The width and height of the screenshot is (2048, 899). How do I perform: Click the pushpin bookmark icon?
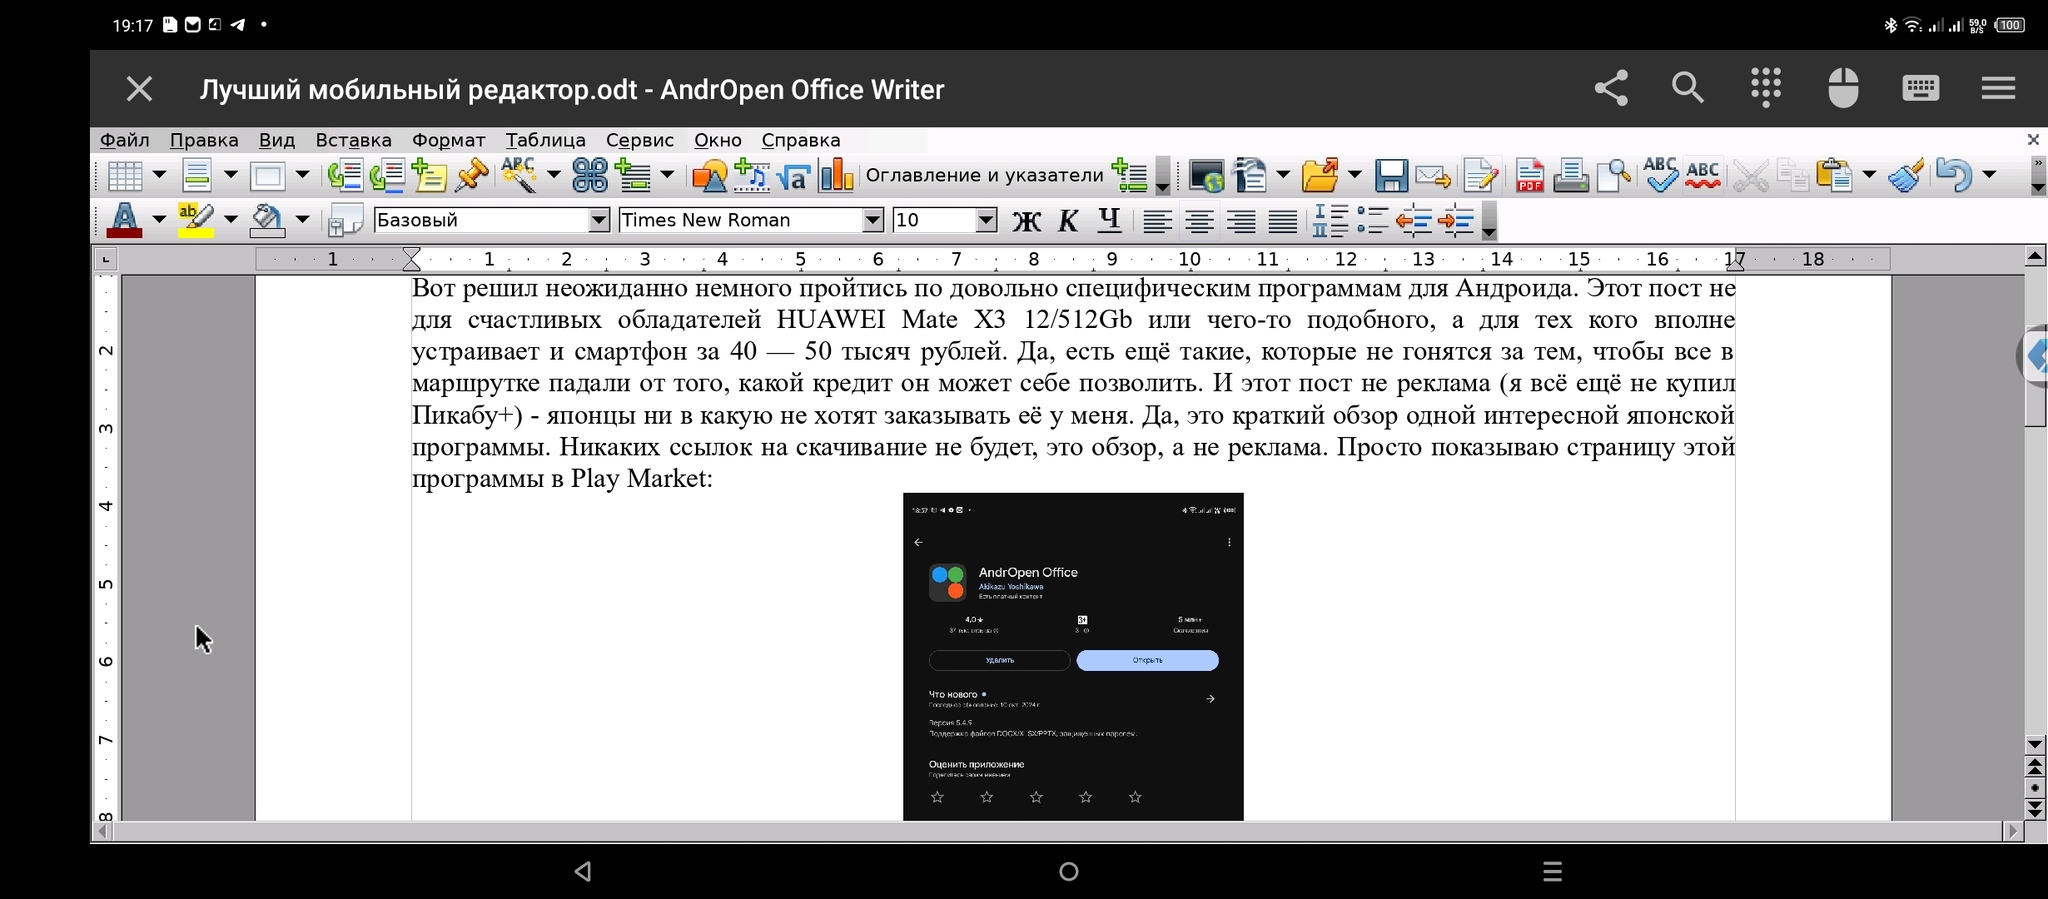click(471, 176)
